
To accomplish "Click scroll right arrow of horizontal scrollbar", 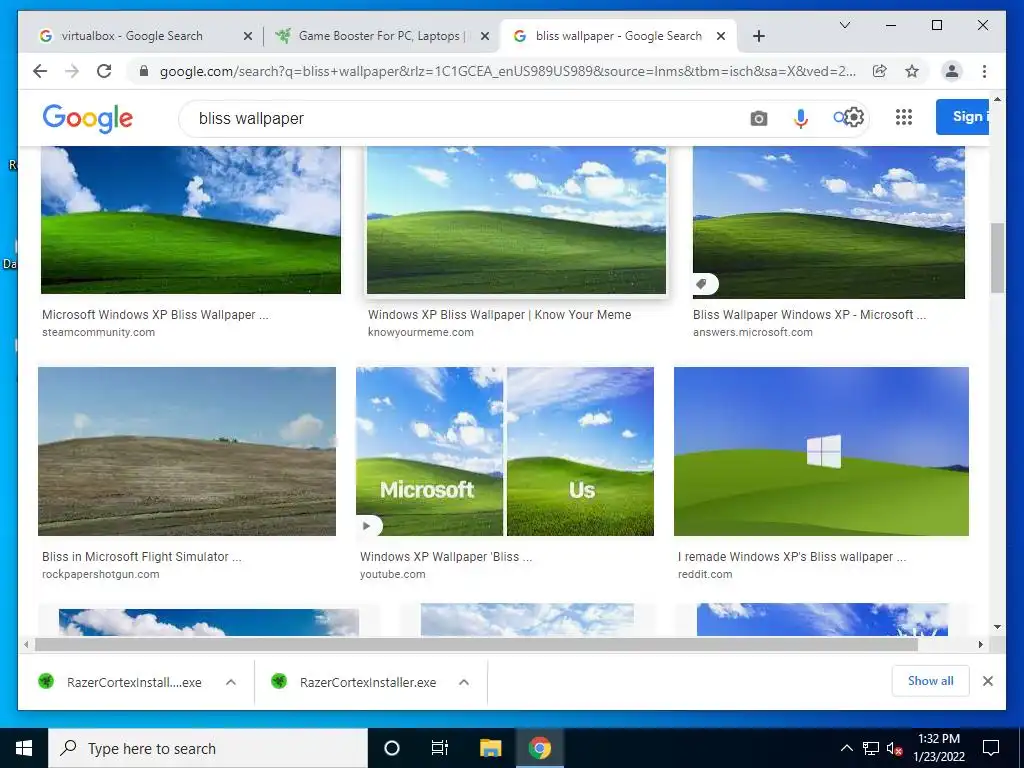I will coord(980,645).
